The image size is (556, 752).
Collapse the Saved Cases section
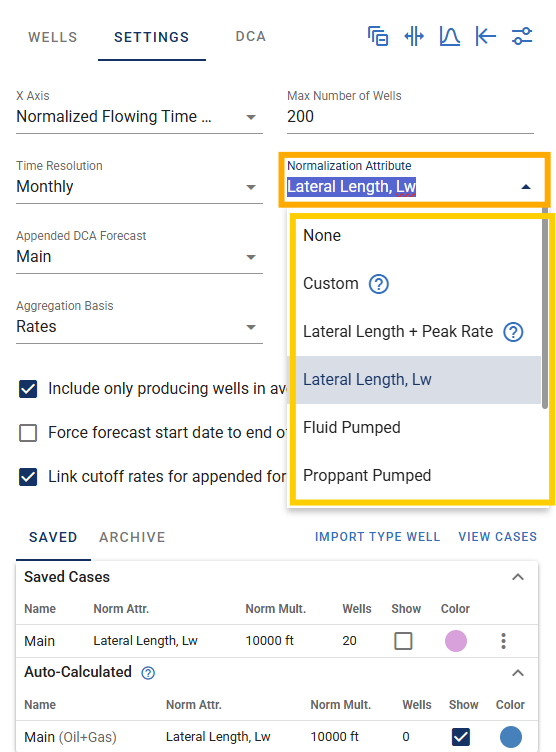[518, 577]
